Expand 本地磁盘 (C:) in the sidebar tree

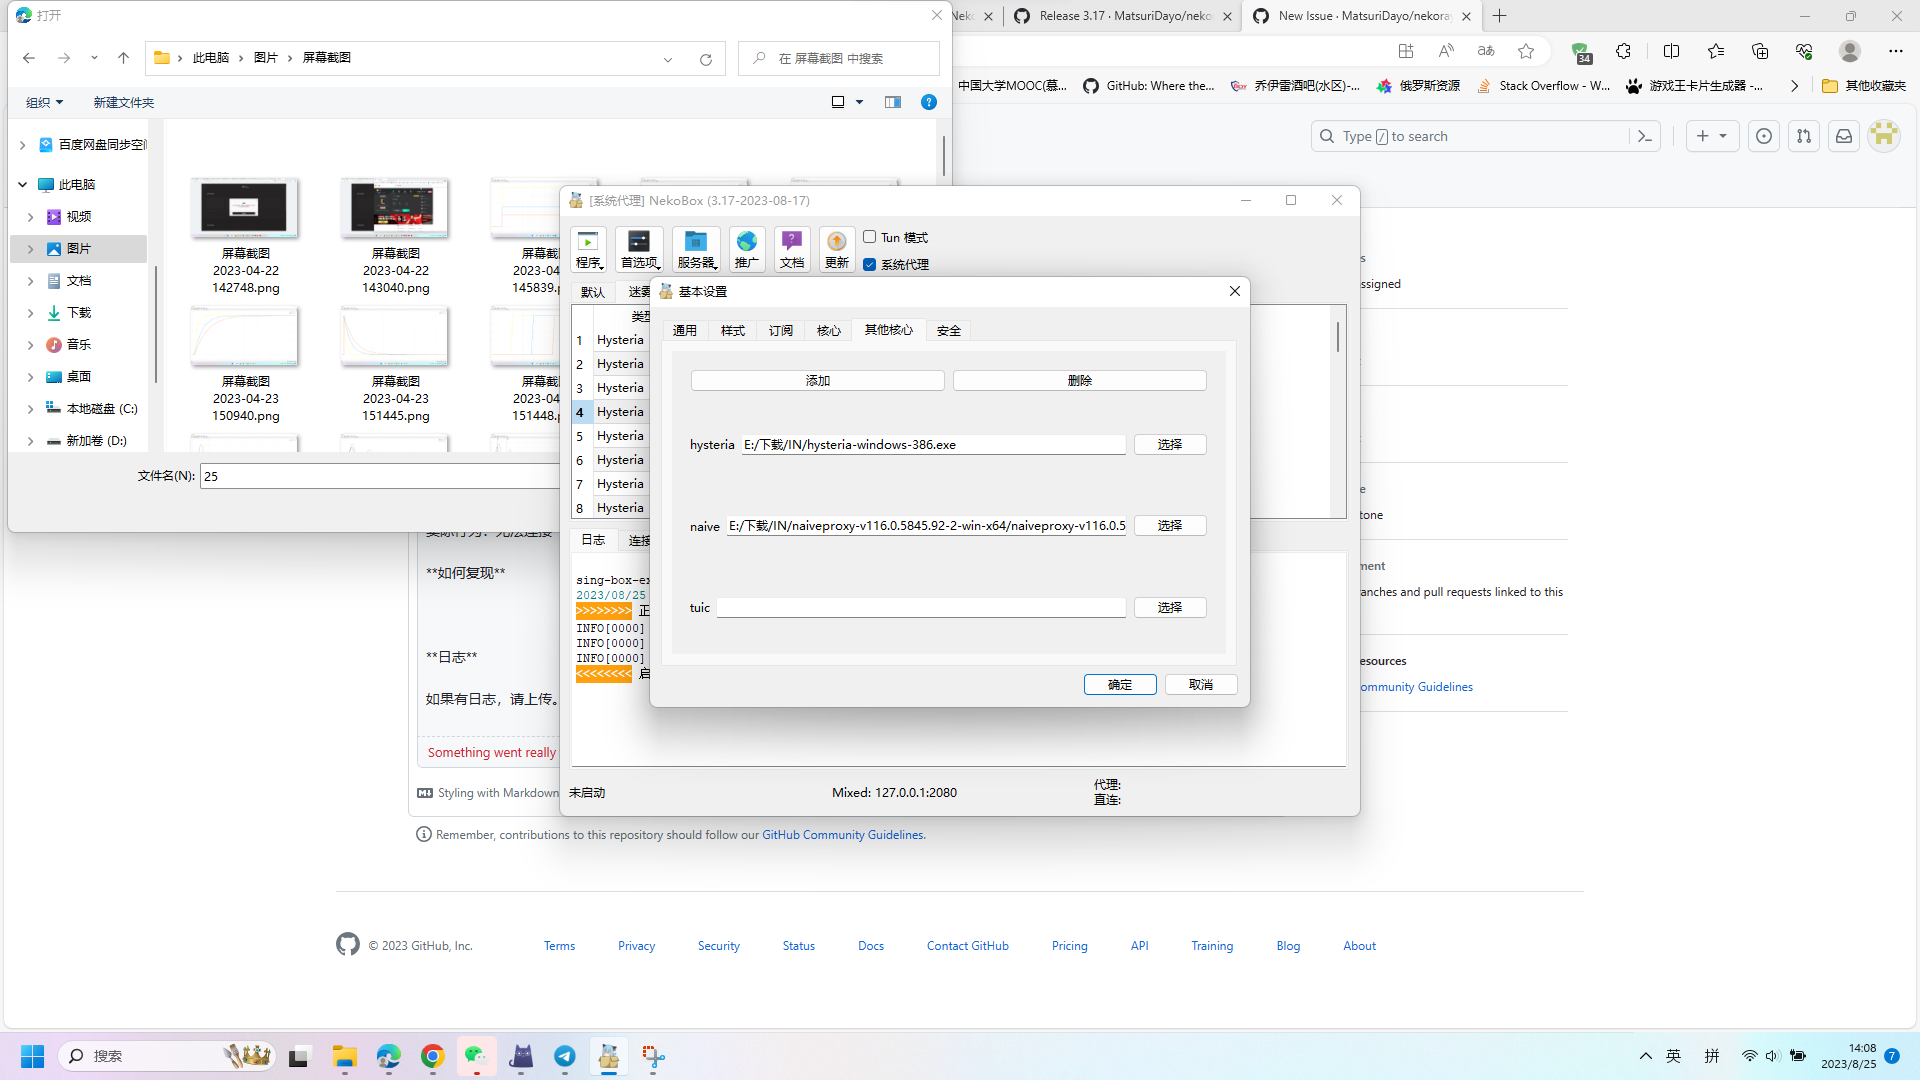[x=29, y=408]
